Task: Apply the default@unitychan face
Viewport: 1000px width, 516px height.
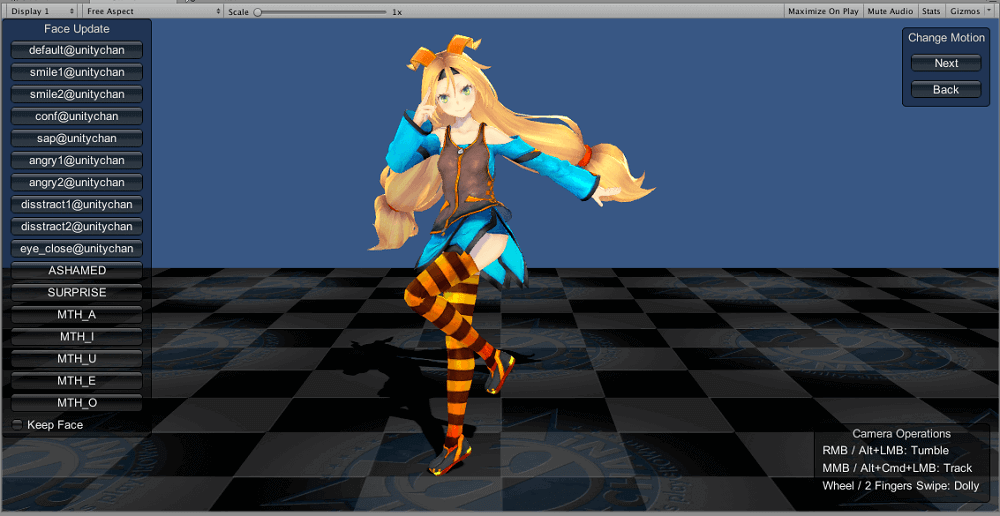Action: pyautogui.click(x=77, y=50)
